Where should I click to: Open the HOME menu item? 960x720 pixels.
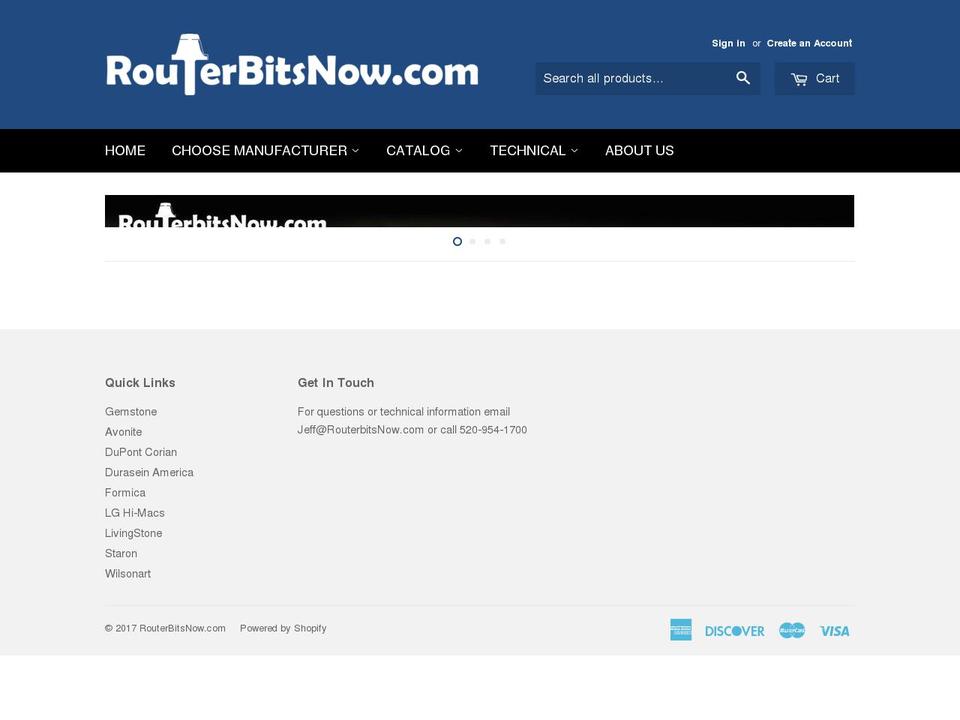tap(125, 150)
